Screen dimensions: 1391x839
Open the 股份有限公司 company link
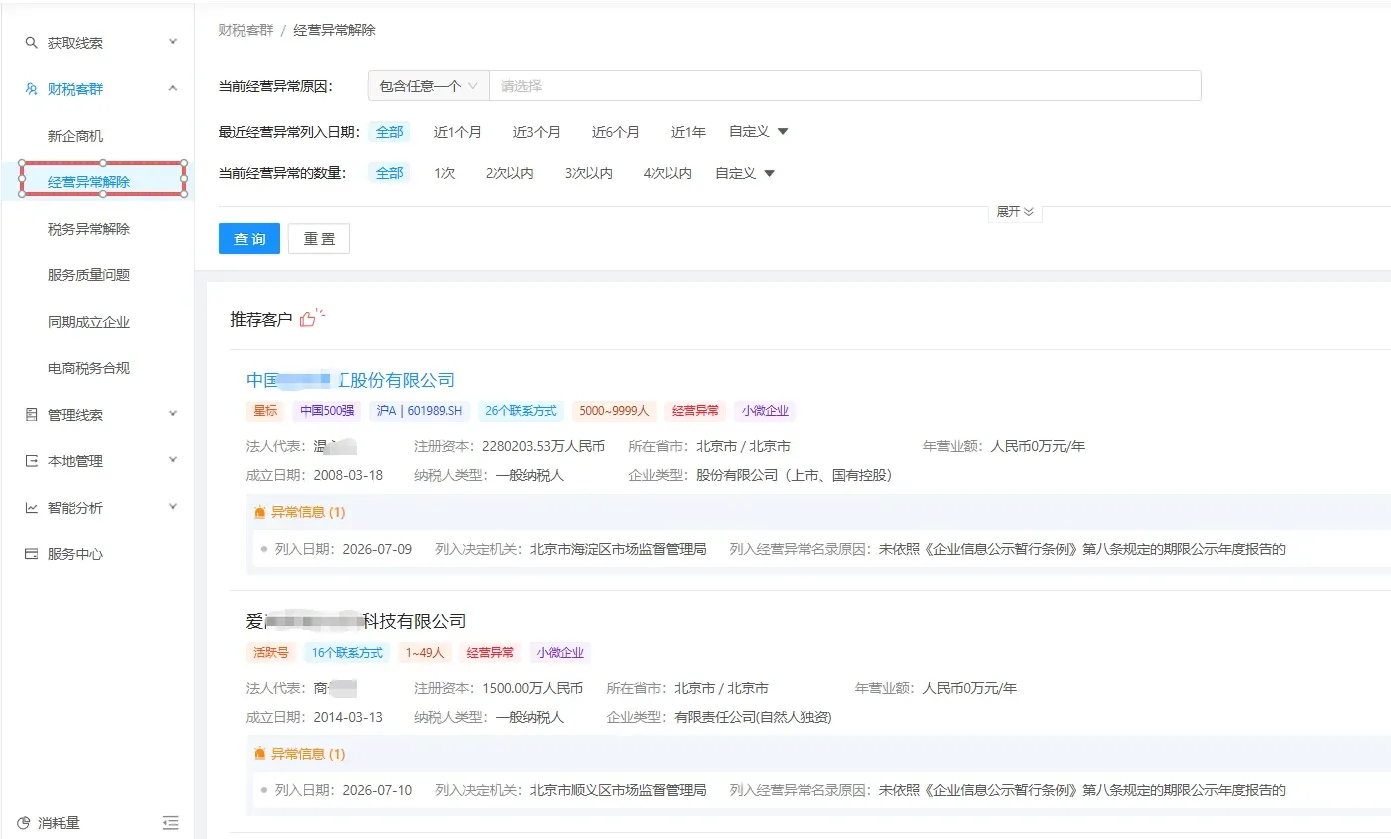click(x=350, y=380)
